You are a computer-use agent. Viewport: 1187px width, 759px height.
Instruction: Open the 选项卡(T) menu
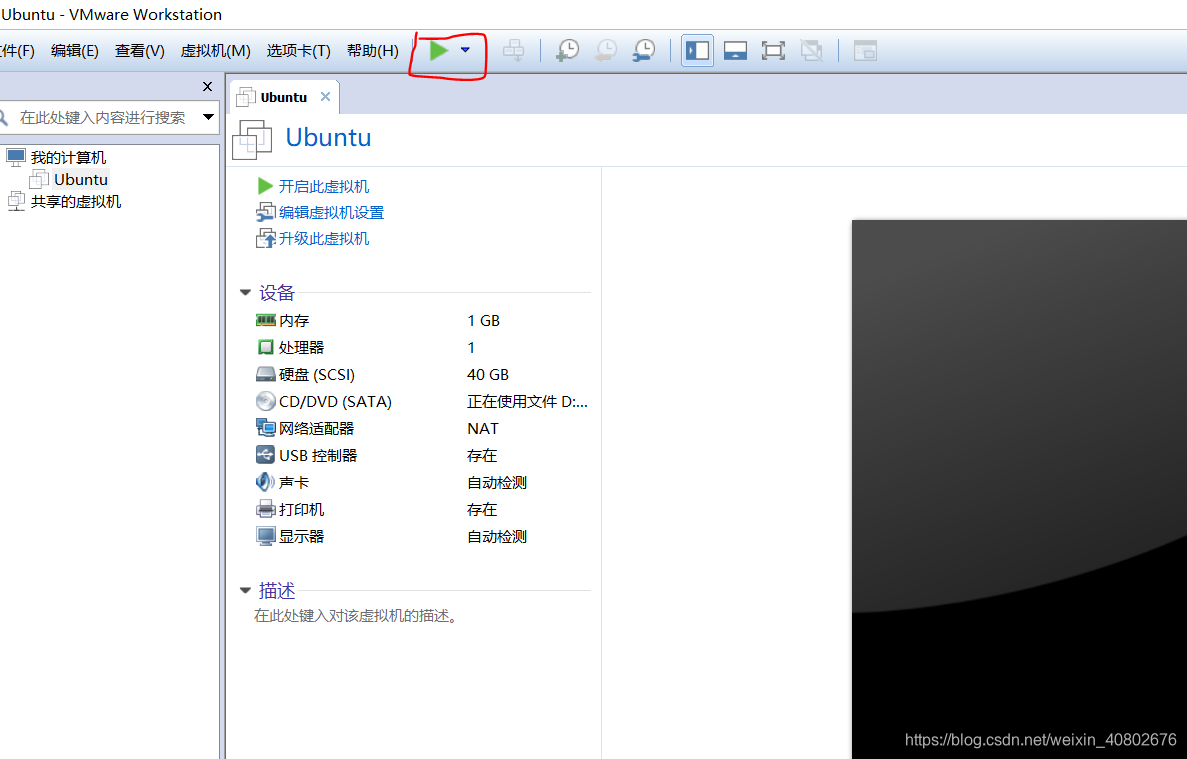[x=298, y=51]
